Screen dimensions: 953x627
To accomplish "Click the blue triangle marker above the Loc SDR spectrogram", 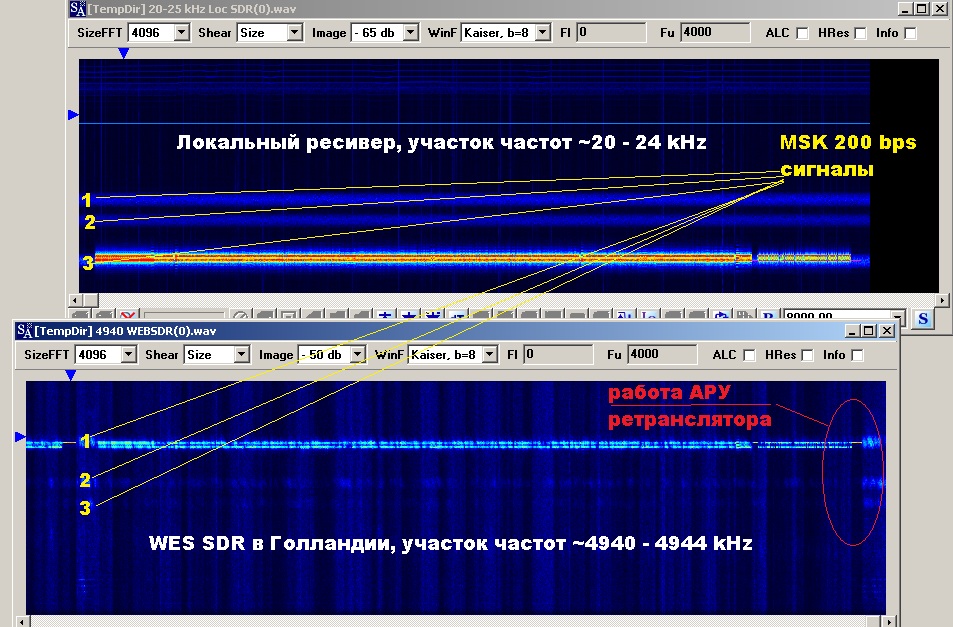I will coord(123,53).
